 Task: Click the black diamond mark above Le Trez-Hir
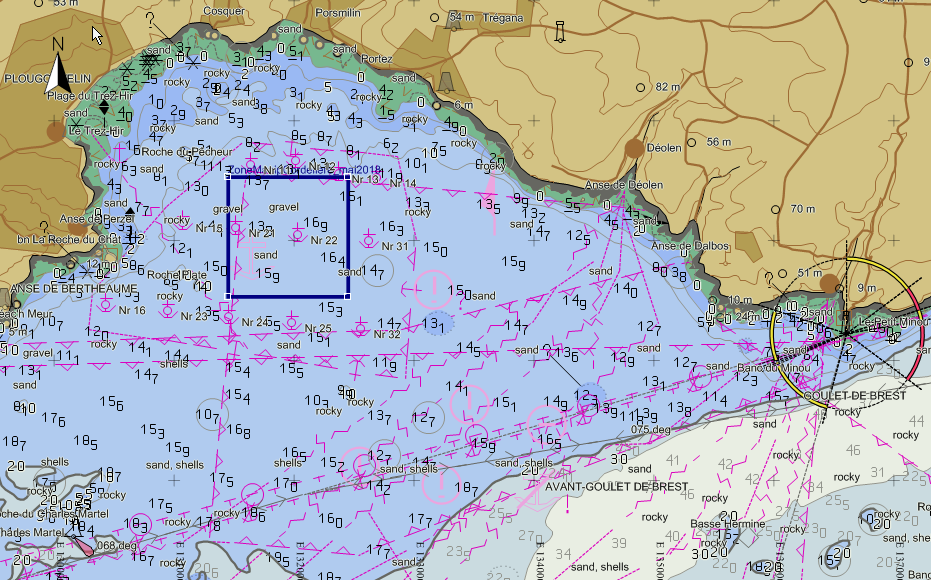103,106
